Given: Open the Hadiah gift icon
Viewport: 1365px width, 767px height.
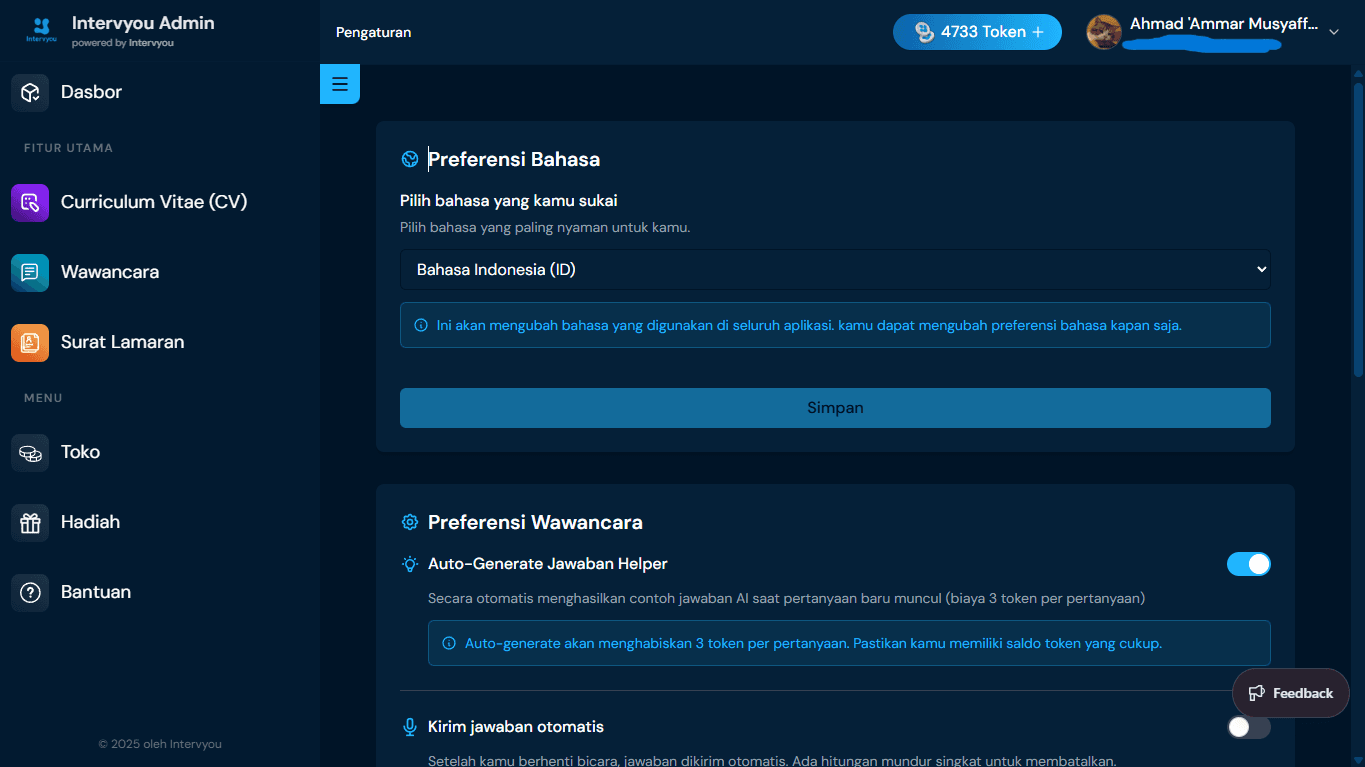Looking at the screenshot, I should tap(30, 522).
